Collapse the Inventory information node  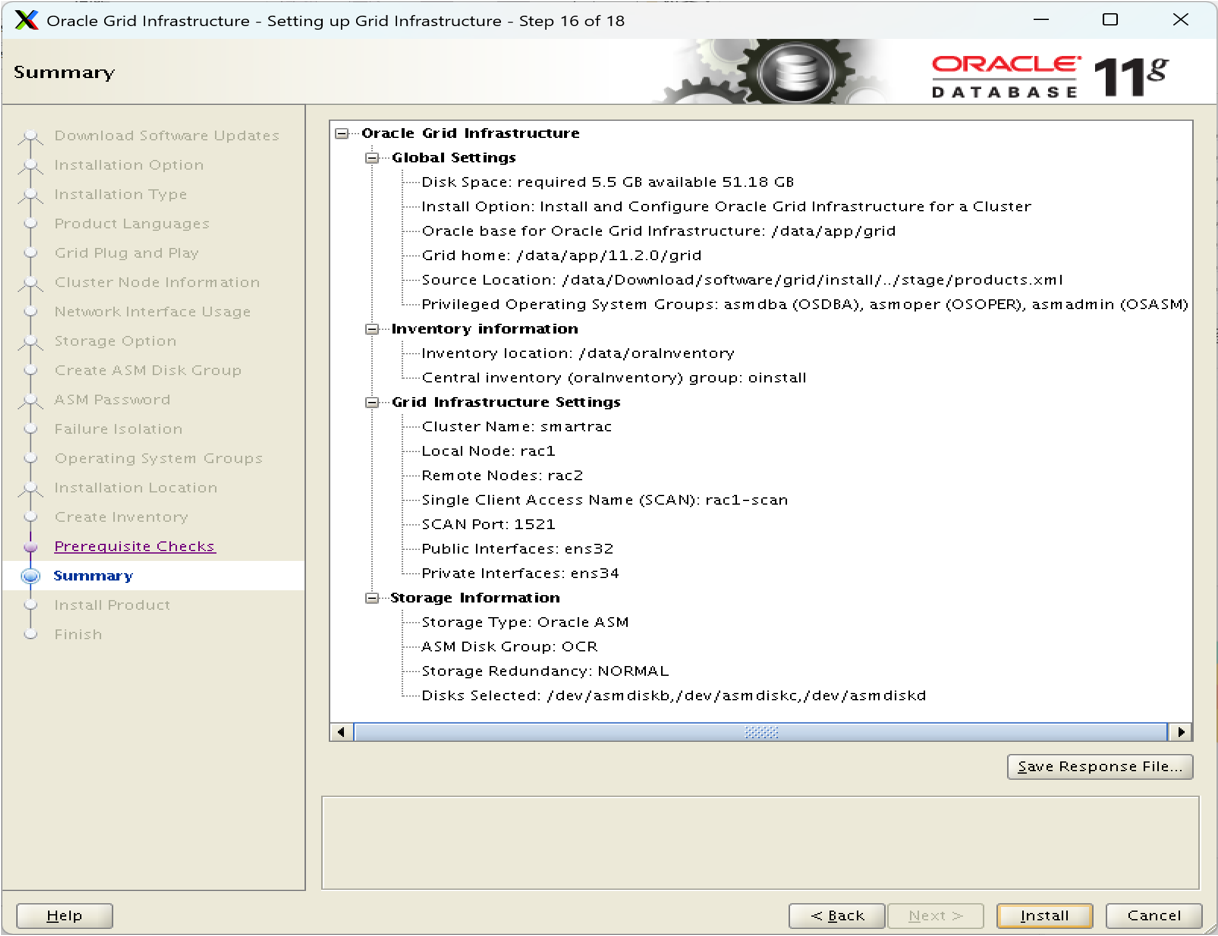pos(372,329)
